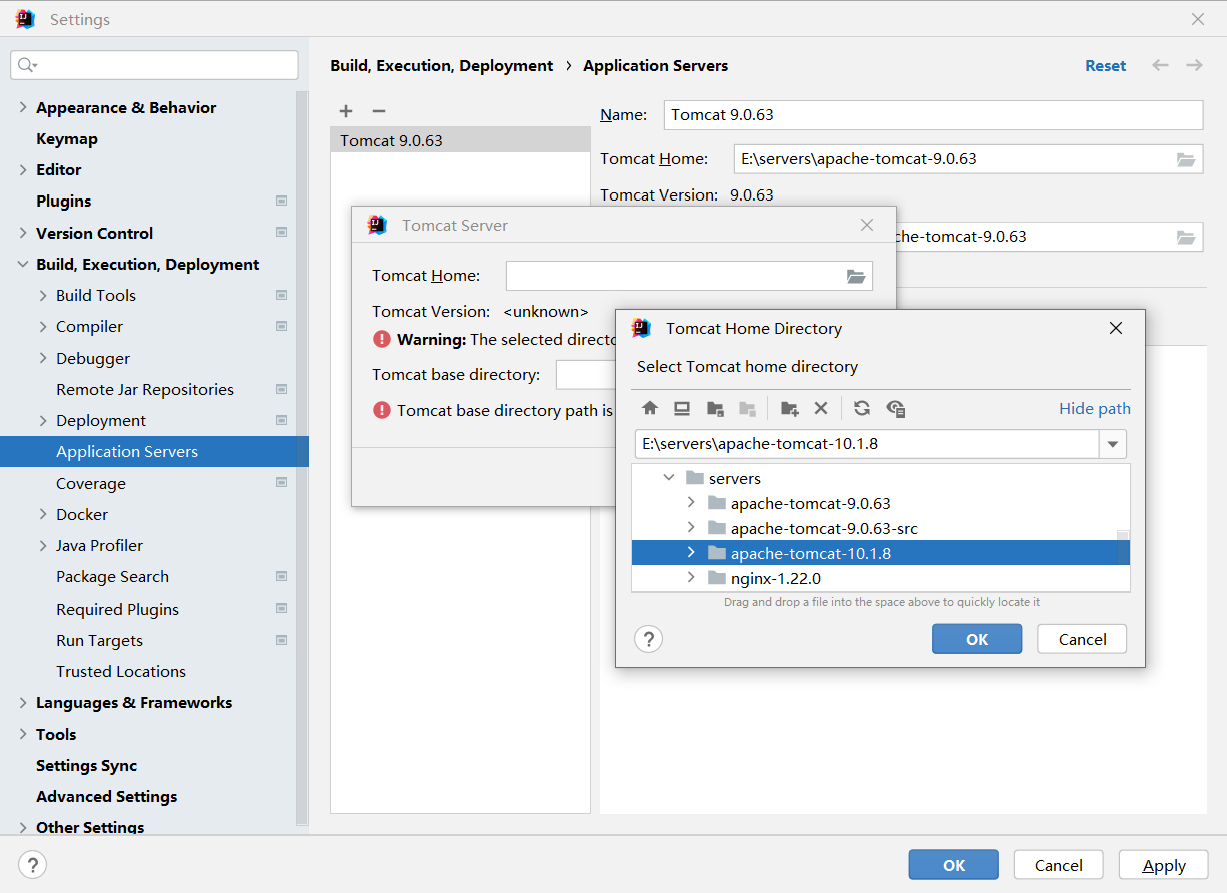The height and width of the screenshot is (893, 1227).
Task: Click the Plugins project-level settings icon
Action: (x=281, y=201)
